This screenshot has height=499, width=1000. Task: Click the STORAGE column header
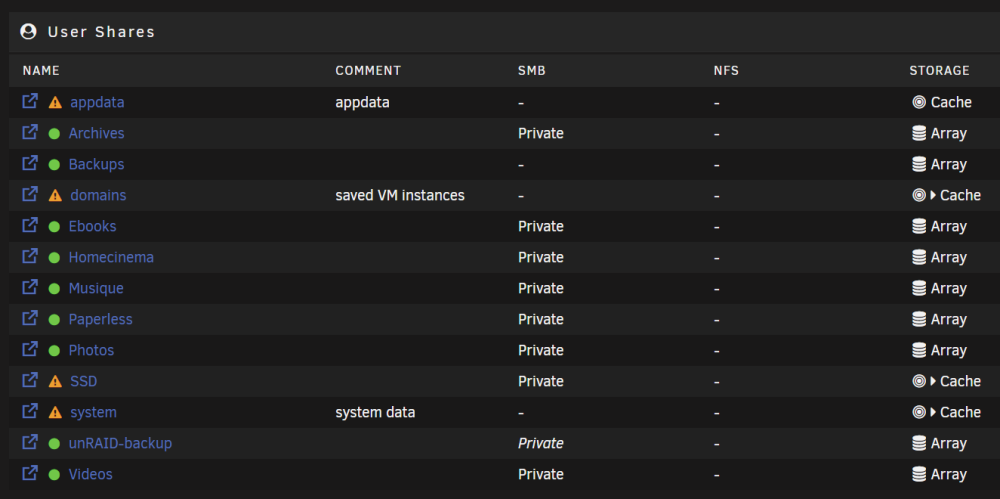click(x=939, y=71)
